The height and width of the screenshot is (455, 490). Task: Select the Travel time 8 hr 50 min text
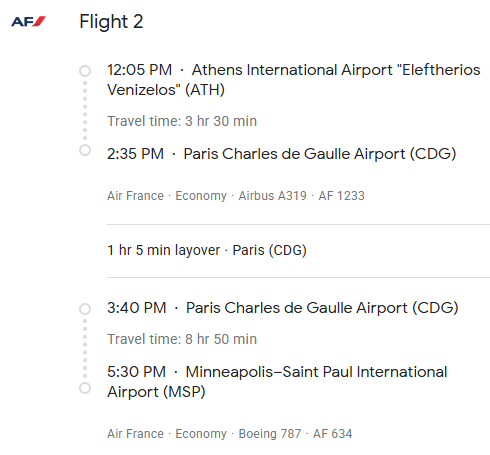coord(182,339)
